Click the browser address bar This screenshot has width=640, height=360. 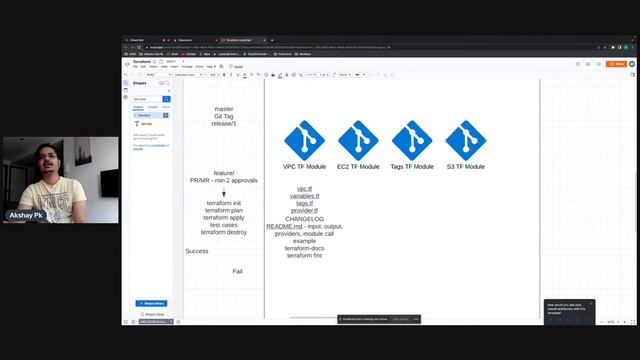tap(367, 47)
